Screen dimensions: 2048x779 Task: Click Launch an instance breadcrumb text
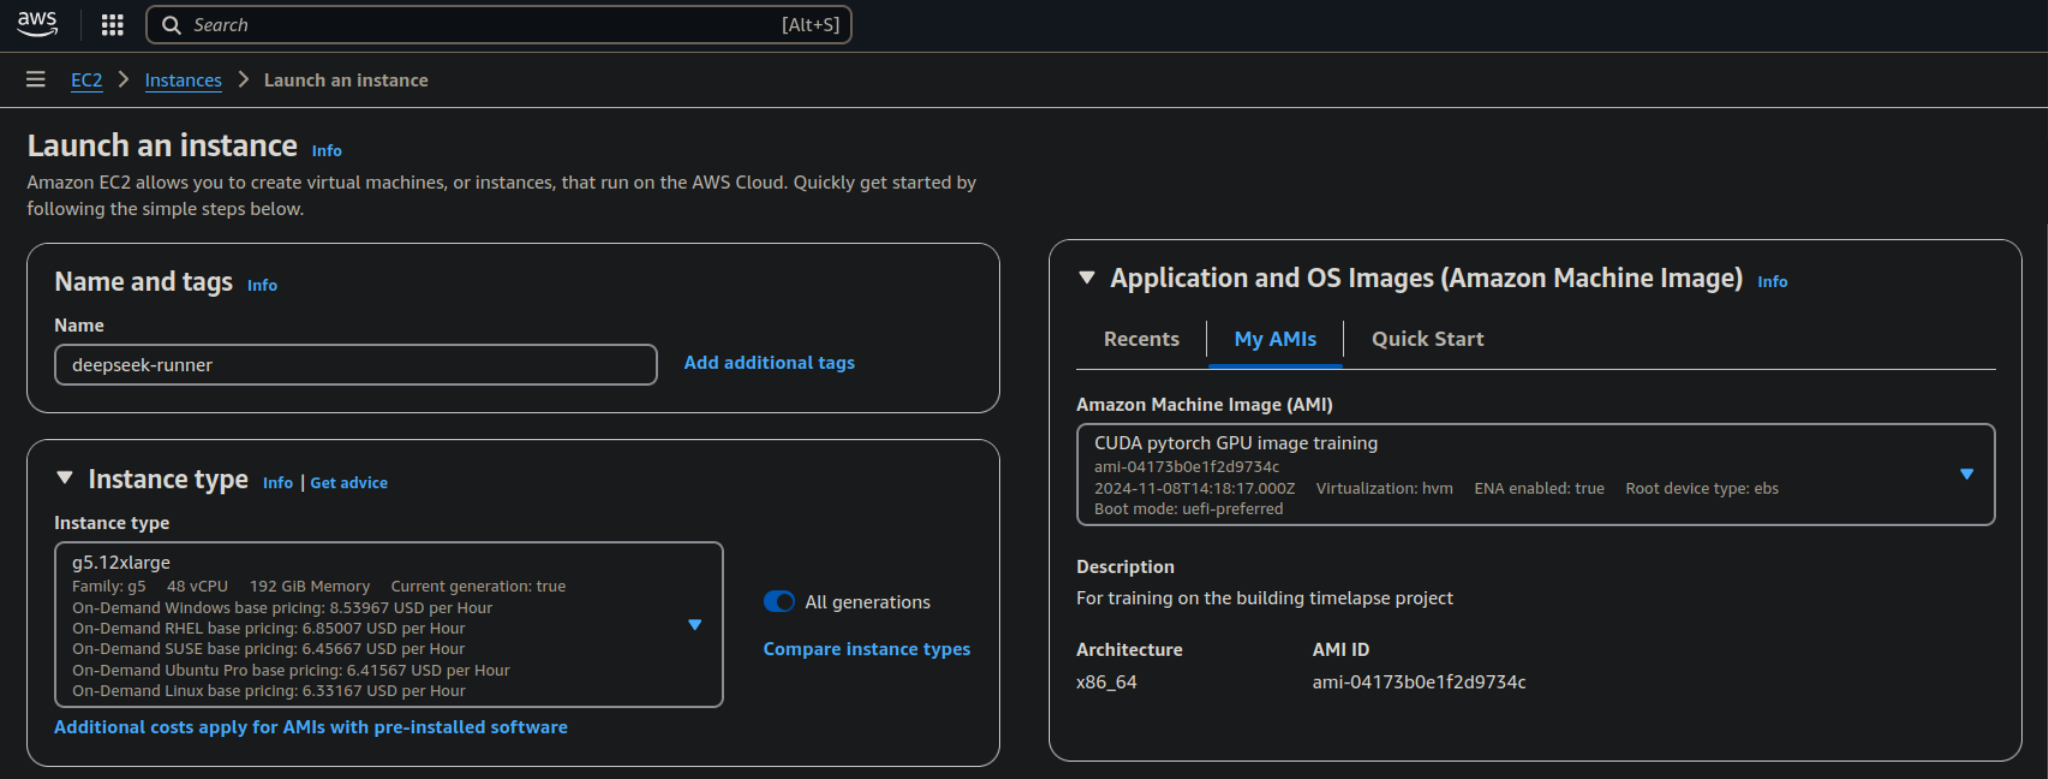click(346, 80)
